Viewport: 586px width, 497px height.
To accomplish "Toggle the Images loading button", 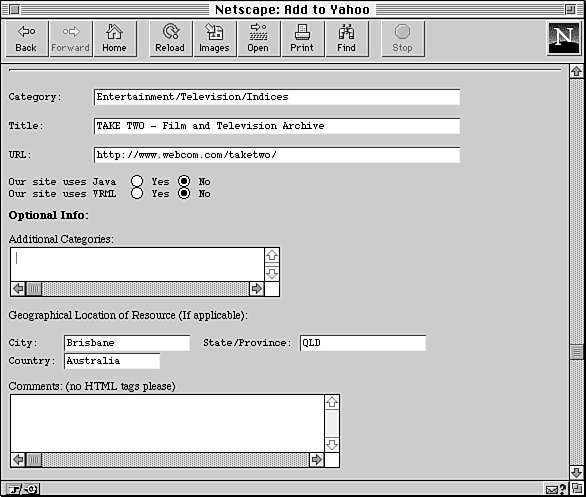I will click(215, 39).
